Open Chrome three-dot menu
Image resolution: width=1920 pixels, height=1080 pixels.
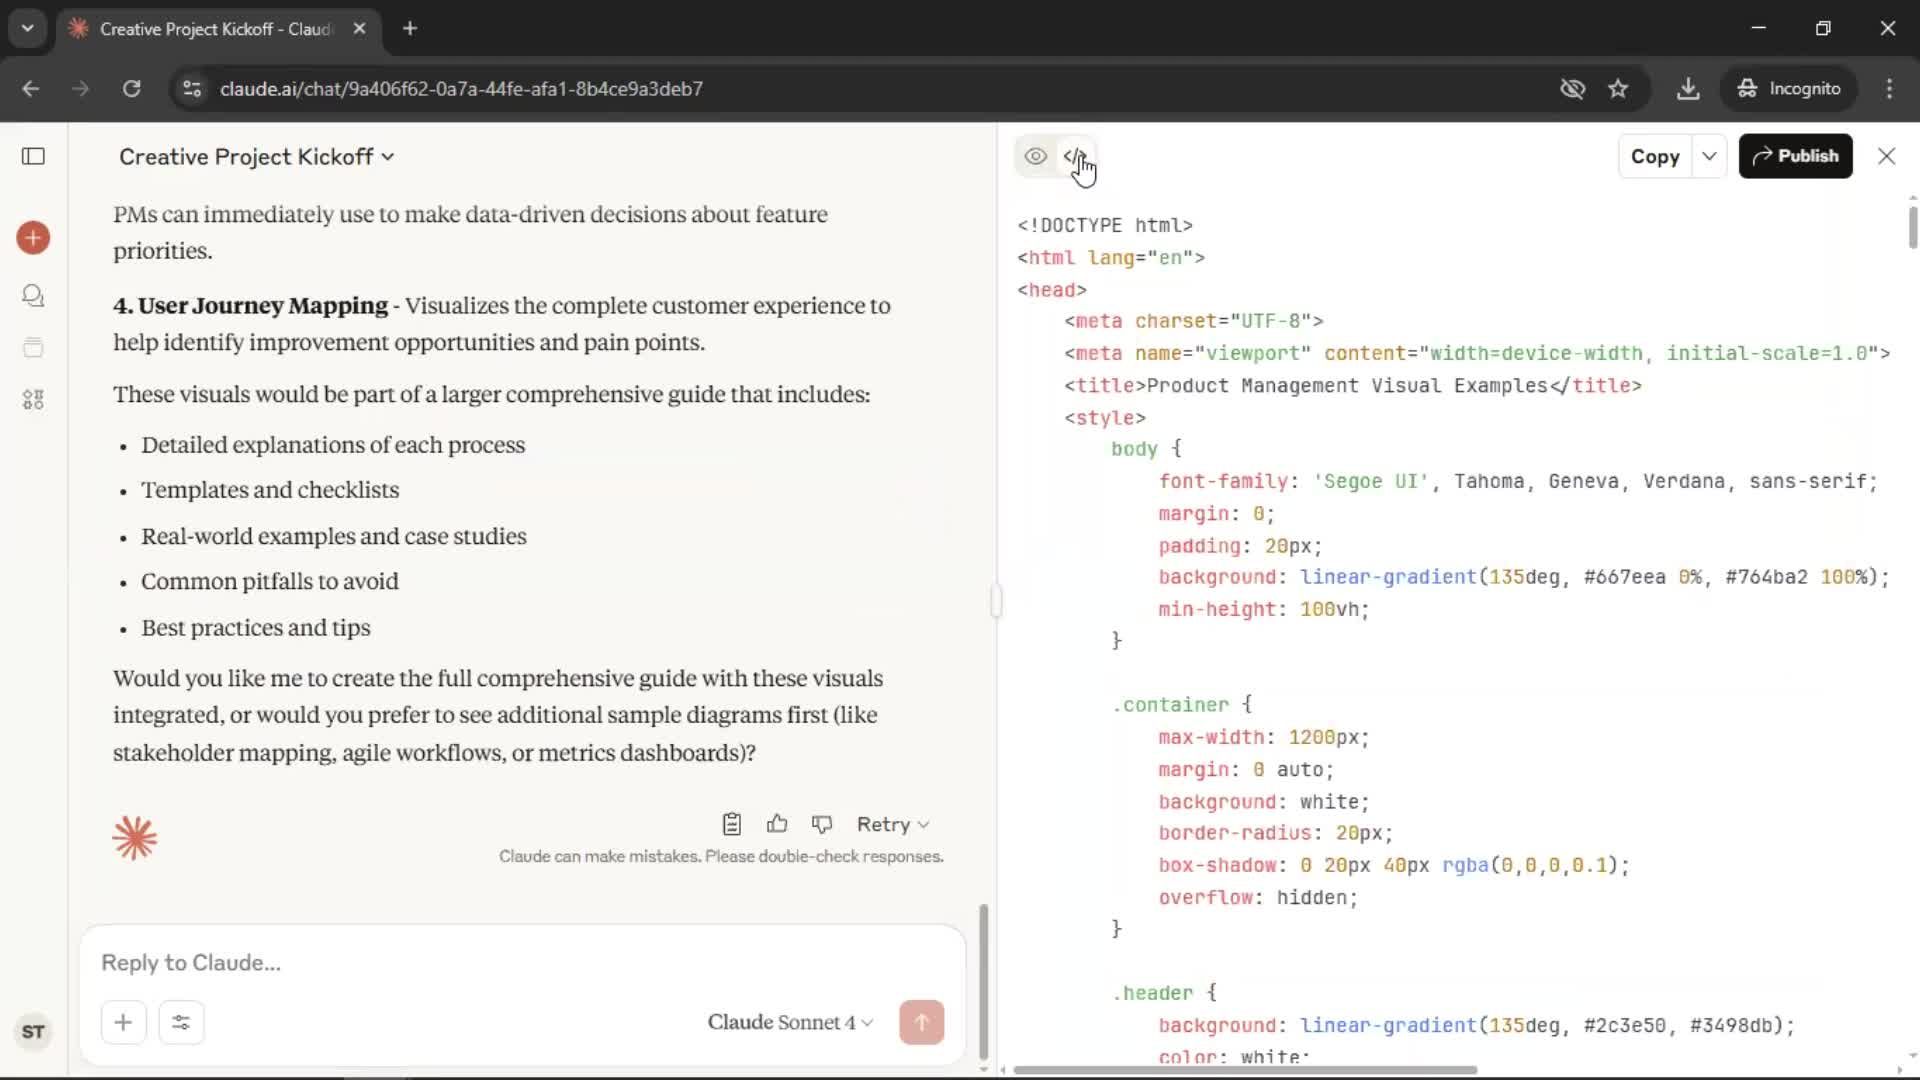[1889, 88]
